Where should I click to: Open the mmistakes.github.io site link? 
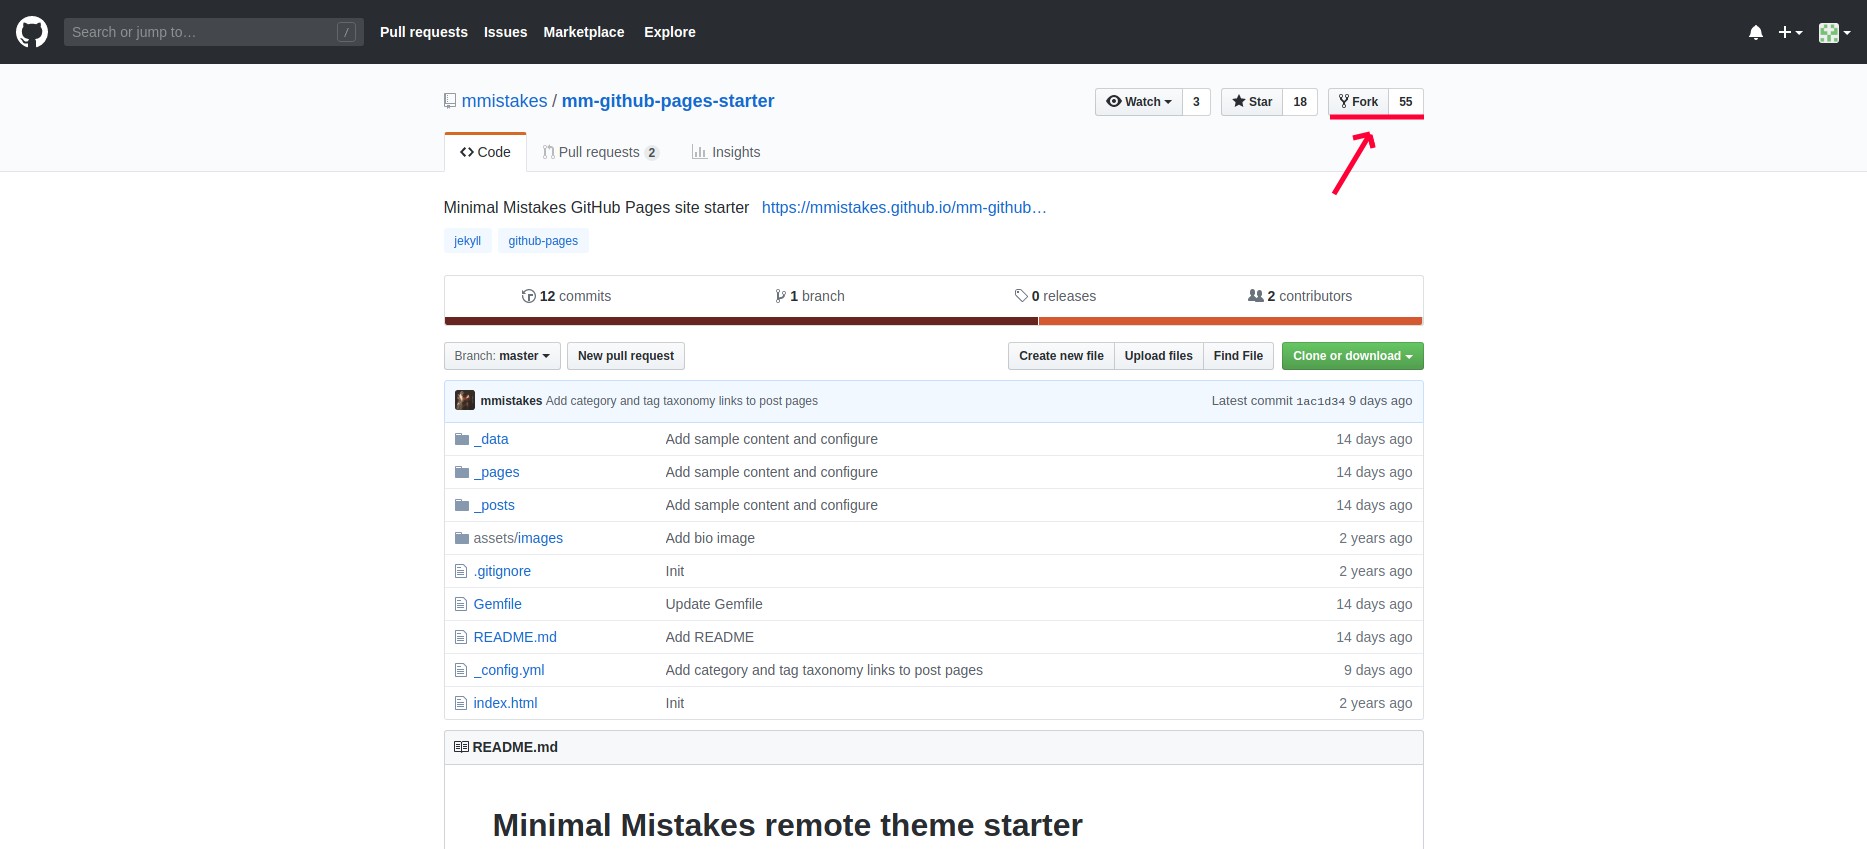904,208
